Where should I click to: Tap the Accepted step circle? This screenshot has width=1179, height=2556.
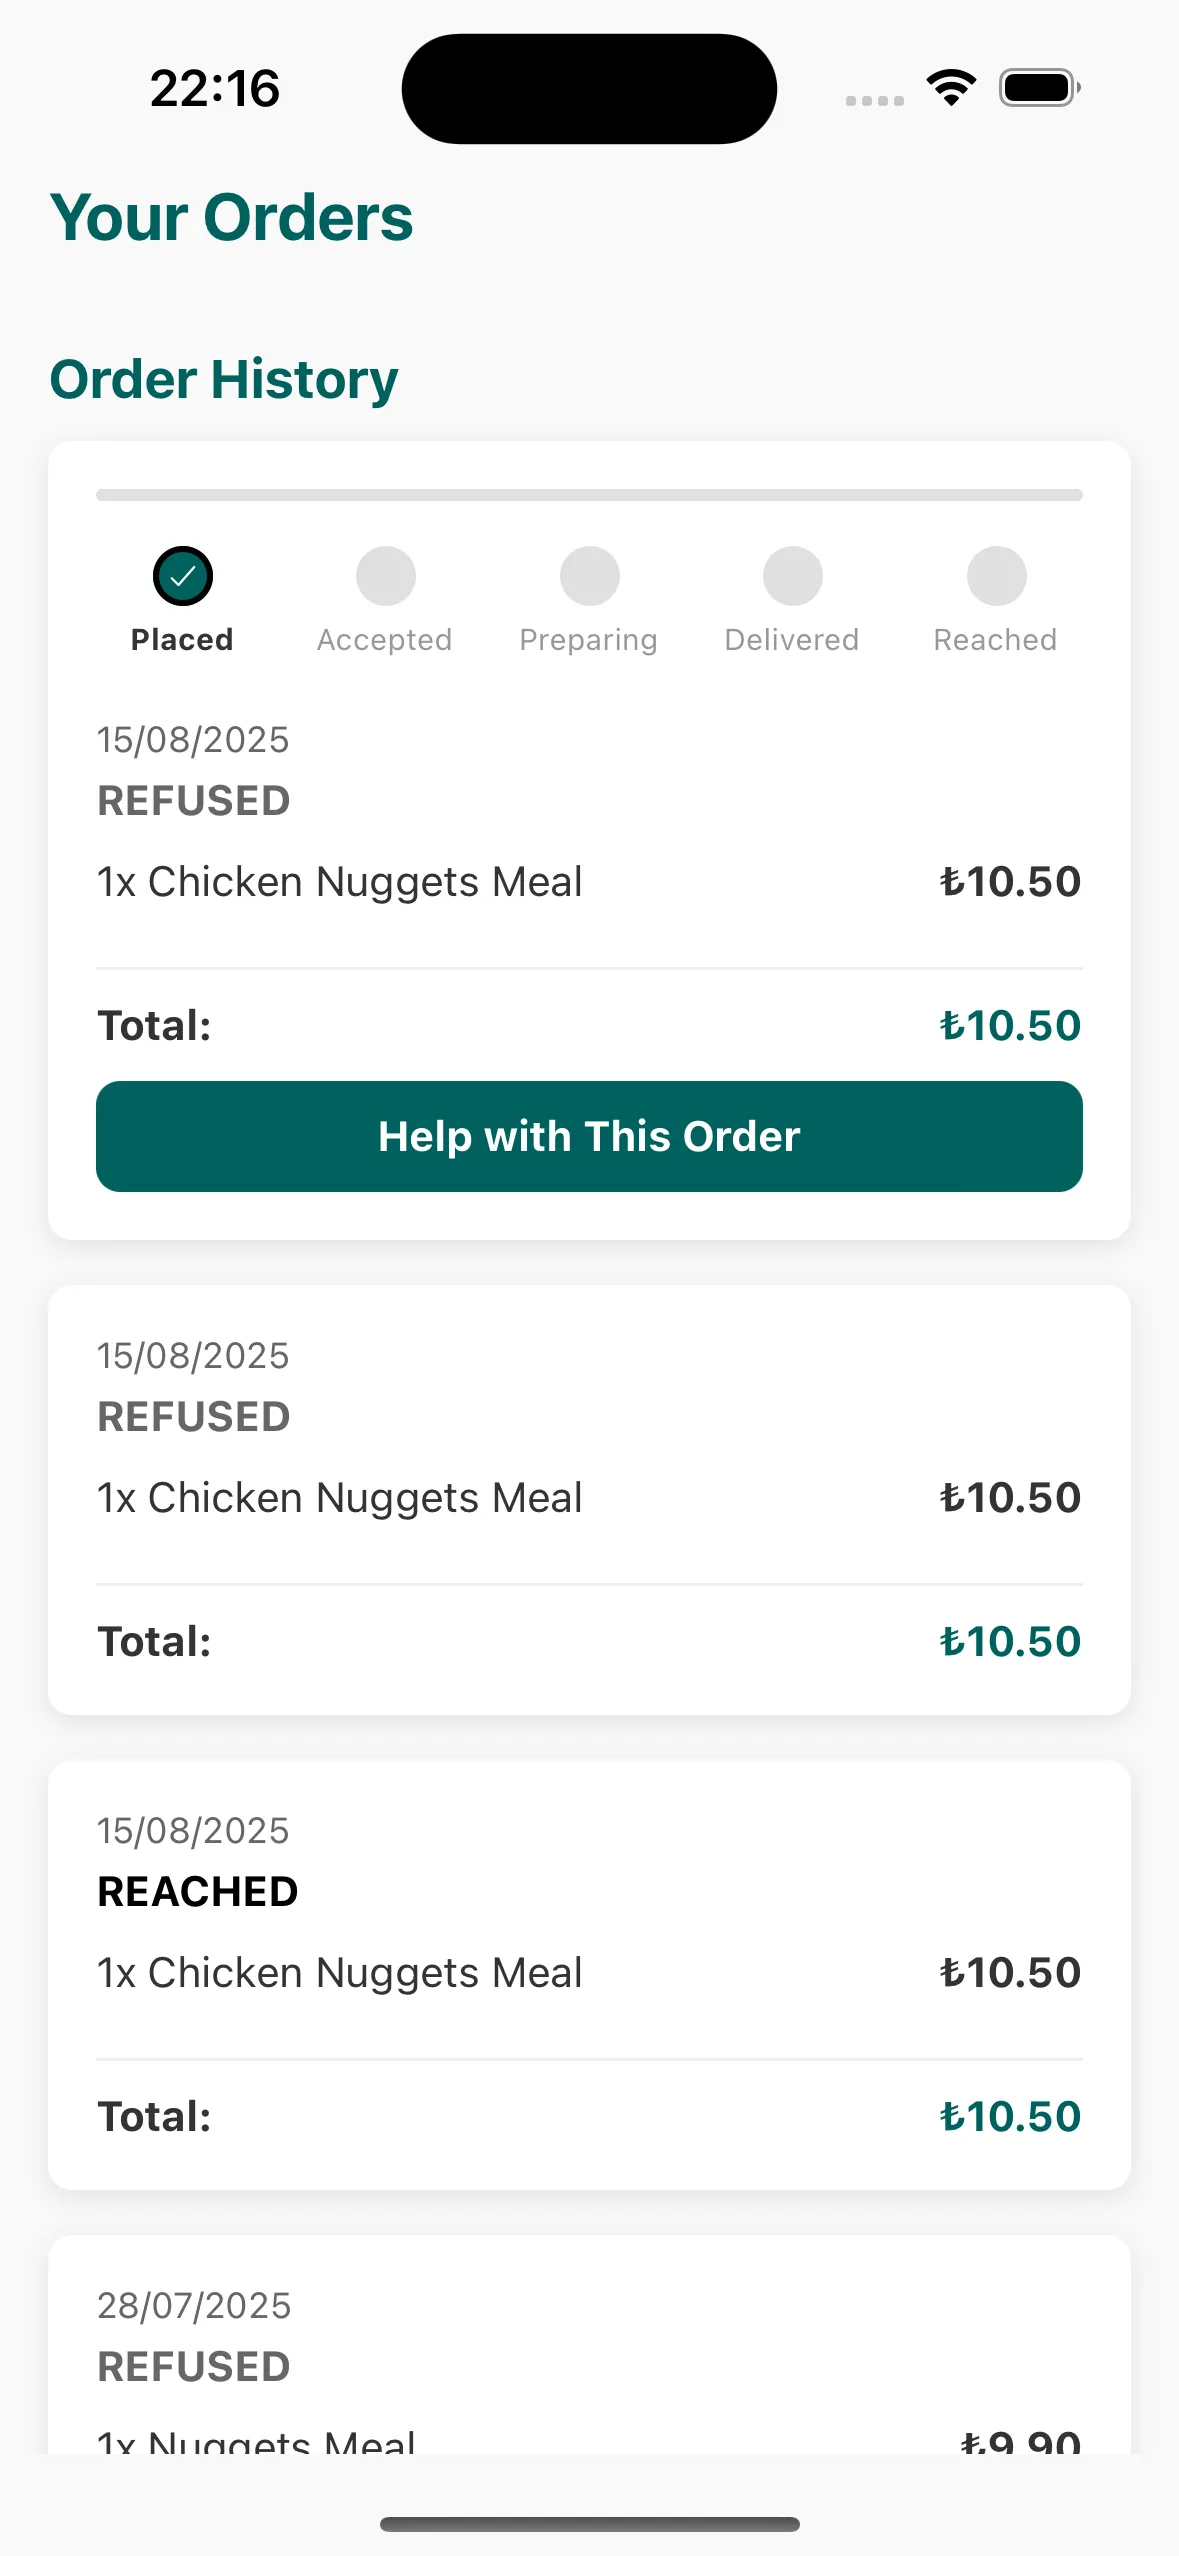(x=385, y=576)
